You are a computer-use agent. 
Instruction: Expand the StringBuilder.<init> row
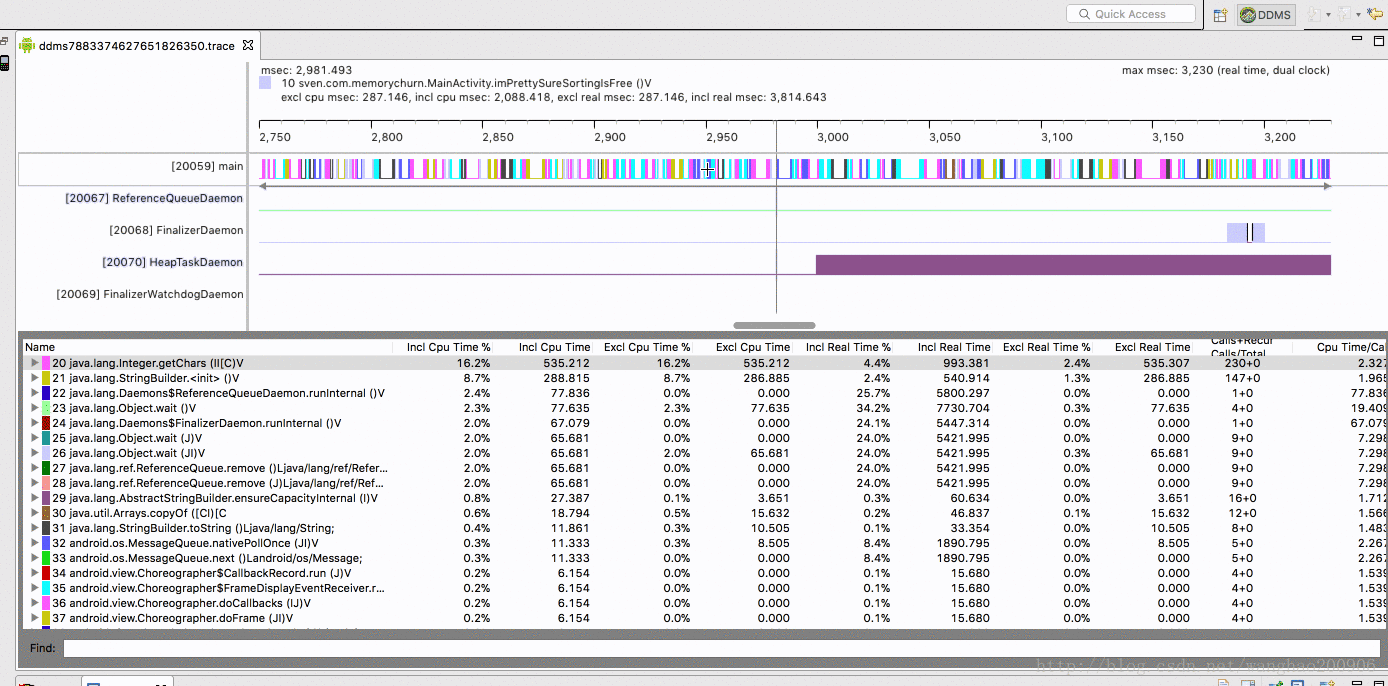click(x=34, y=378)
